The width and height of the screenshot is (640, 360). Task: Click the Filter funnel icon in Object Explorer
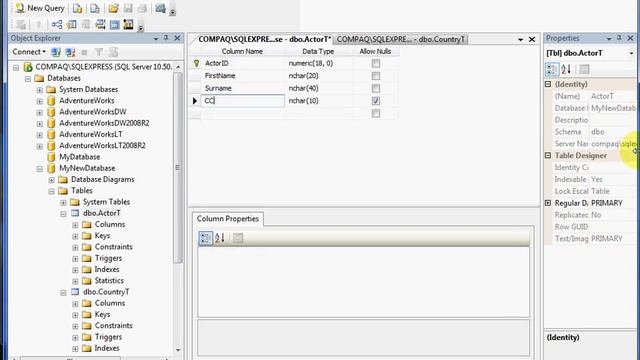pos(99,52)
